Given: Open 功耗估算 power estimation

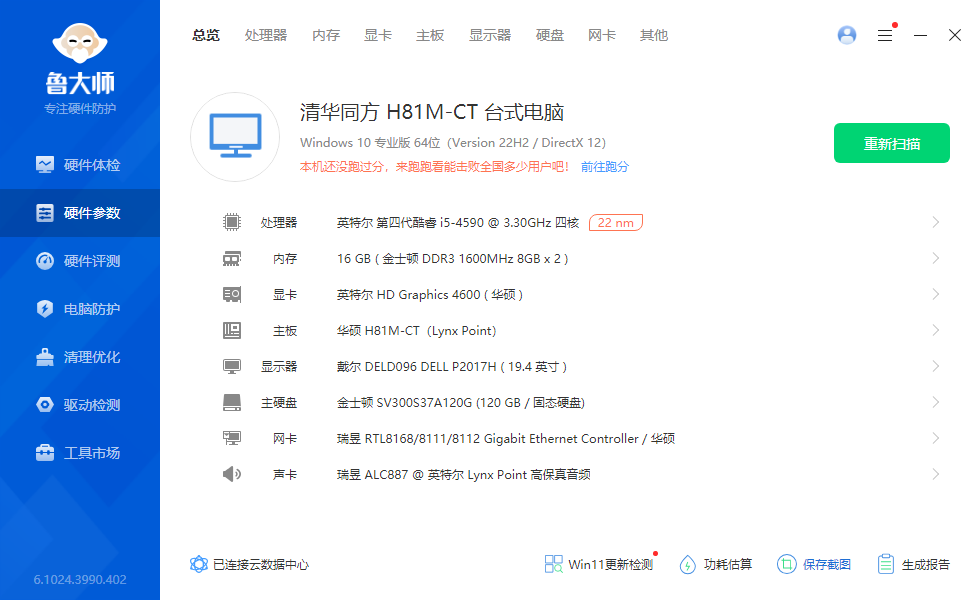Looking at the screenshot, I should pyautogui.click(x=716, y=564).
